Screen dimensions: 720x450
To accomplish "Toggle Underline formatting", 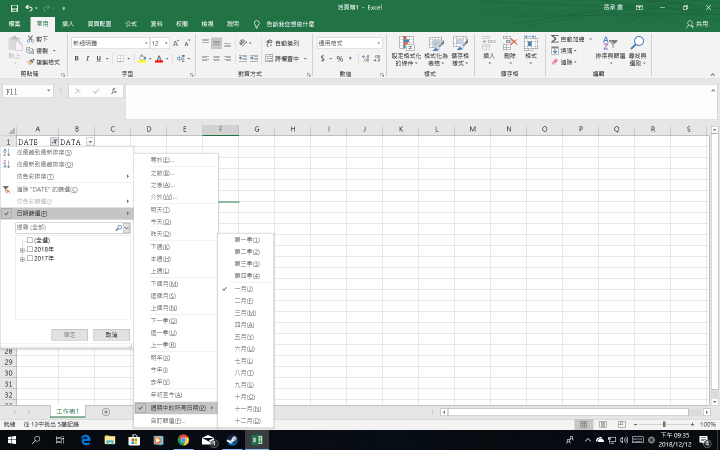I will point(98,59).
